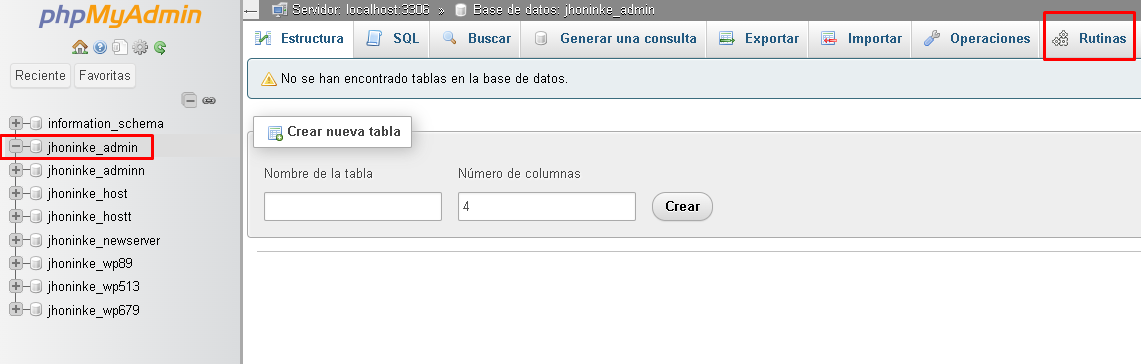
Task: Click the Rutinas gears icon
Action: pos(1061,39)
